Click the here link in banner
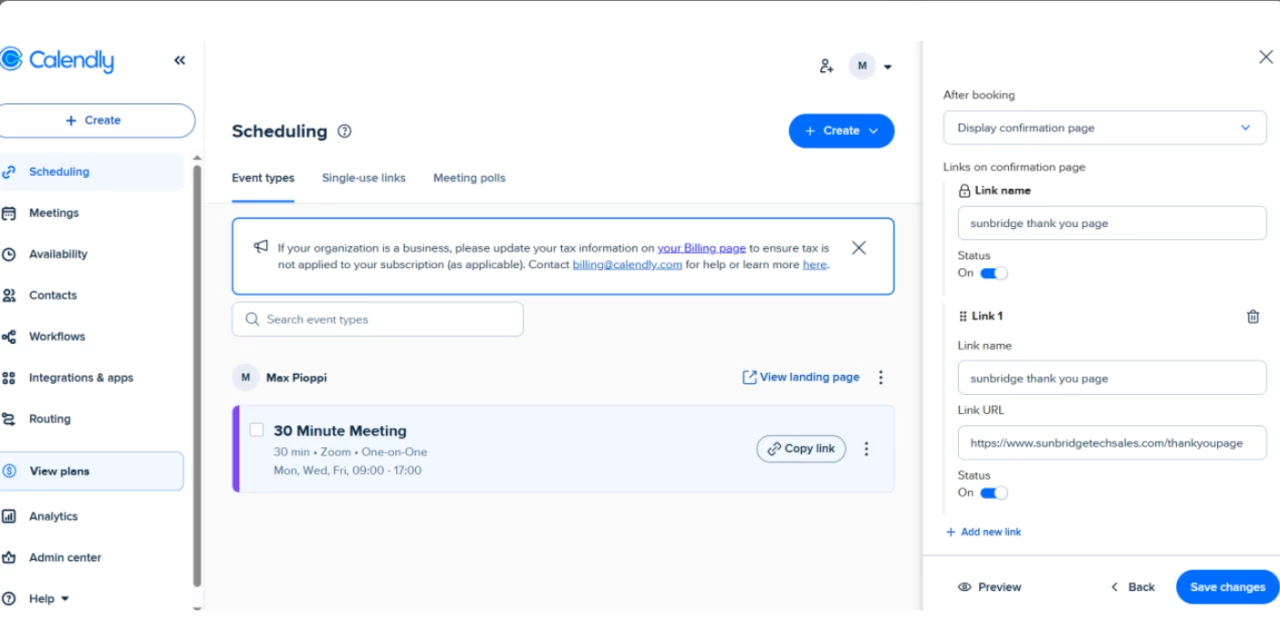 tap(815, 265)
